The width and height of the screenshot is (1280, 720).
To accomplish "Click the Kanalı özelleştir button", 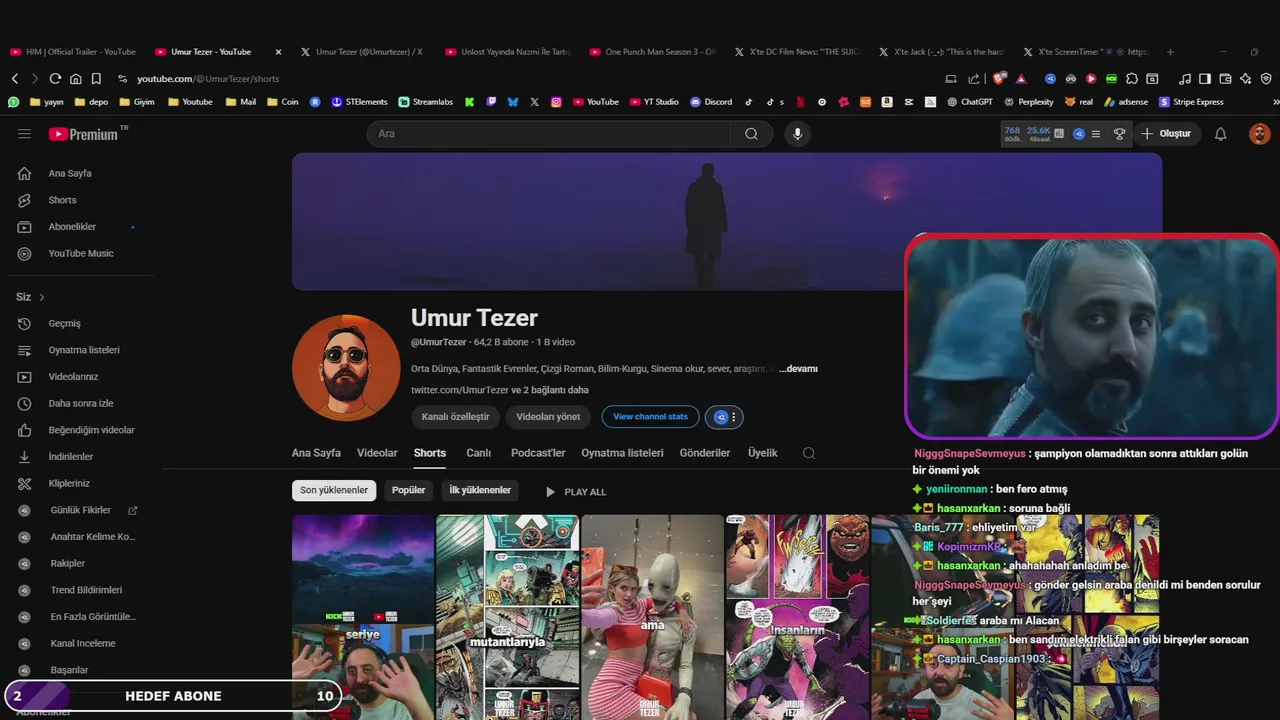I will [x=455, y=417].
